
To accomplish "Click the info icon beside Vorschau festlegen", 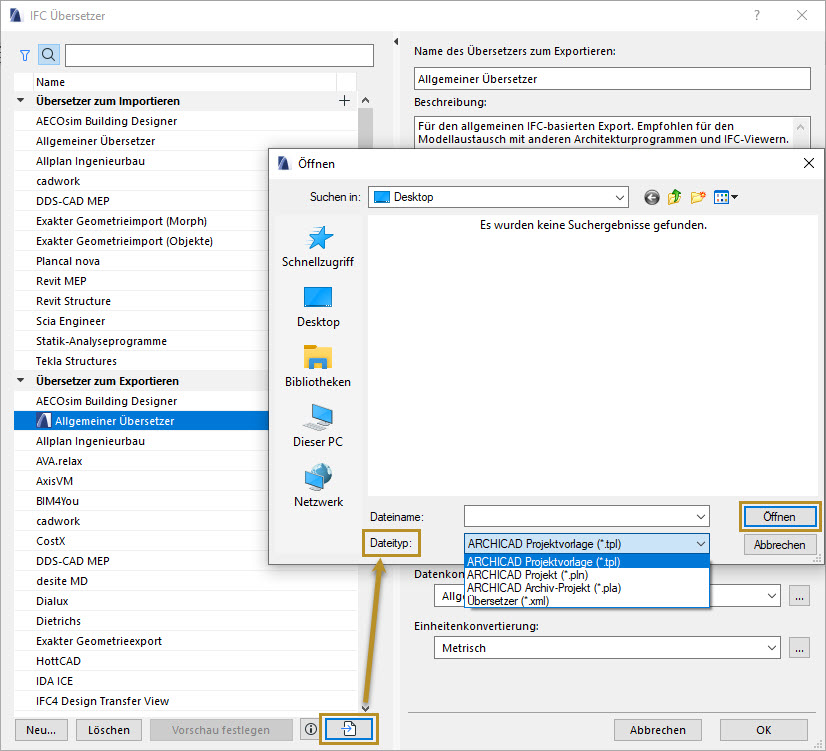I will tap(311, 729).
